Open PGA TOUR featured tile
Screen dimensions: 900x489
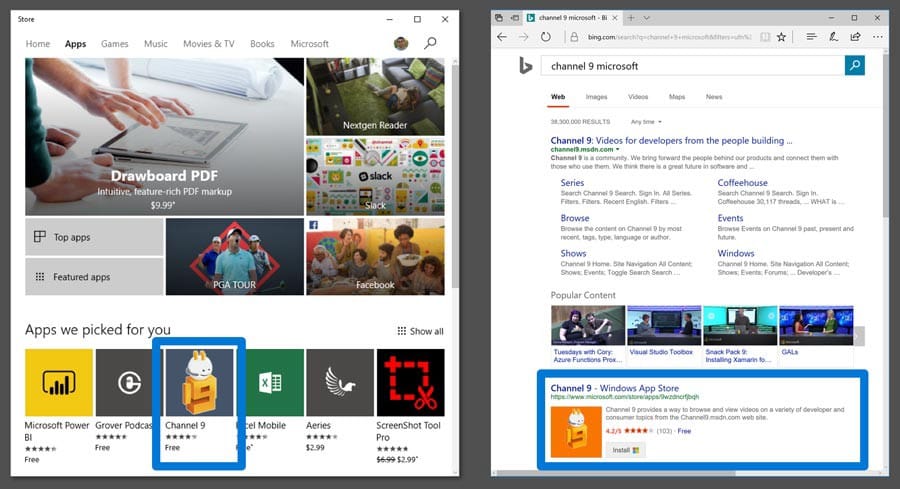[234, 256]
